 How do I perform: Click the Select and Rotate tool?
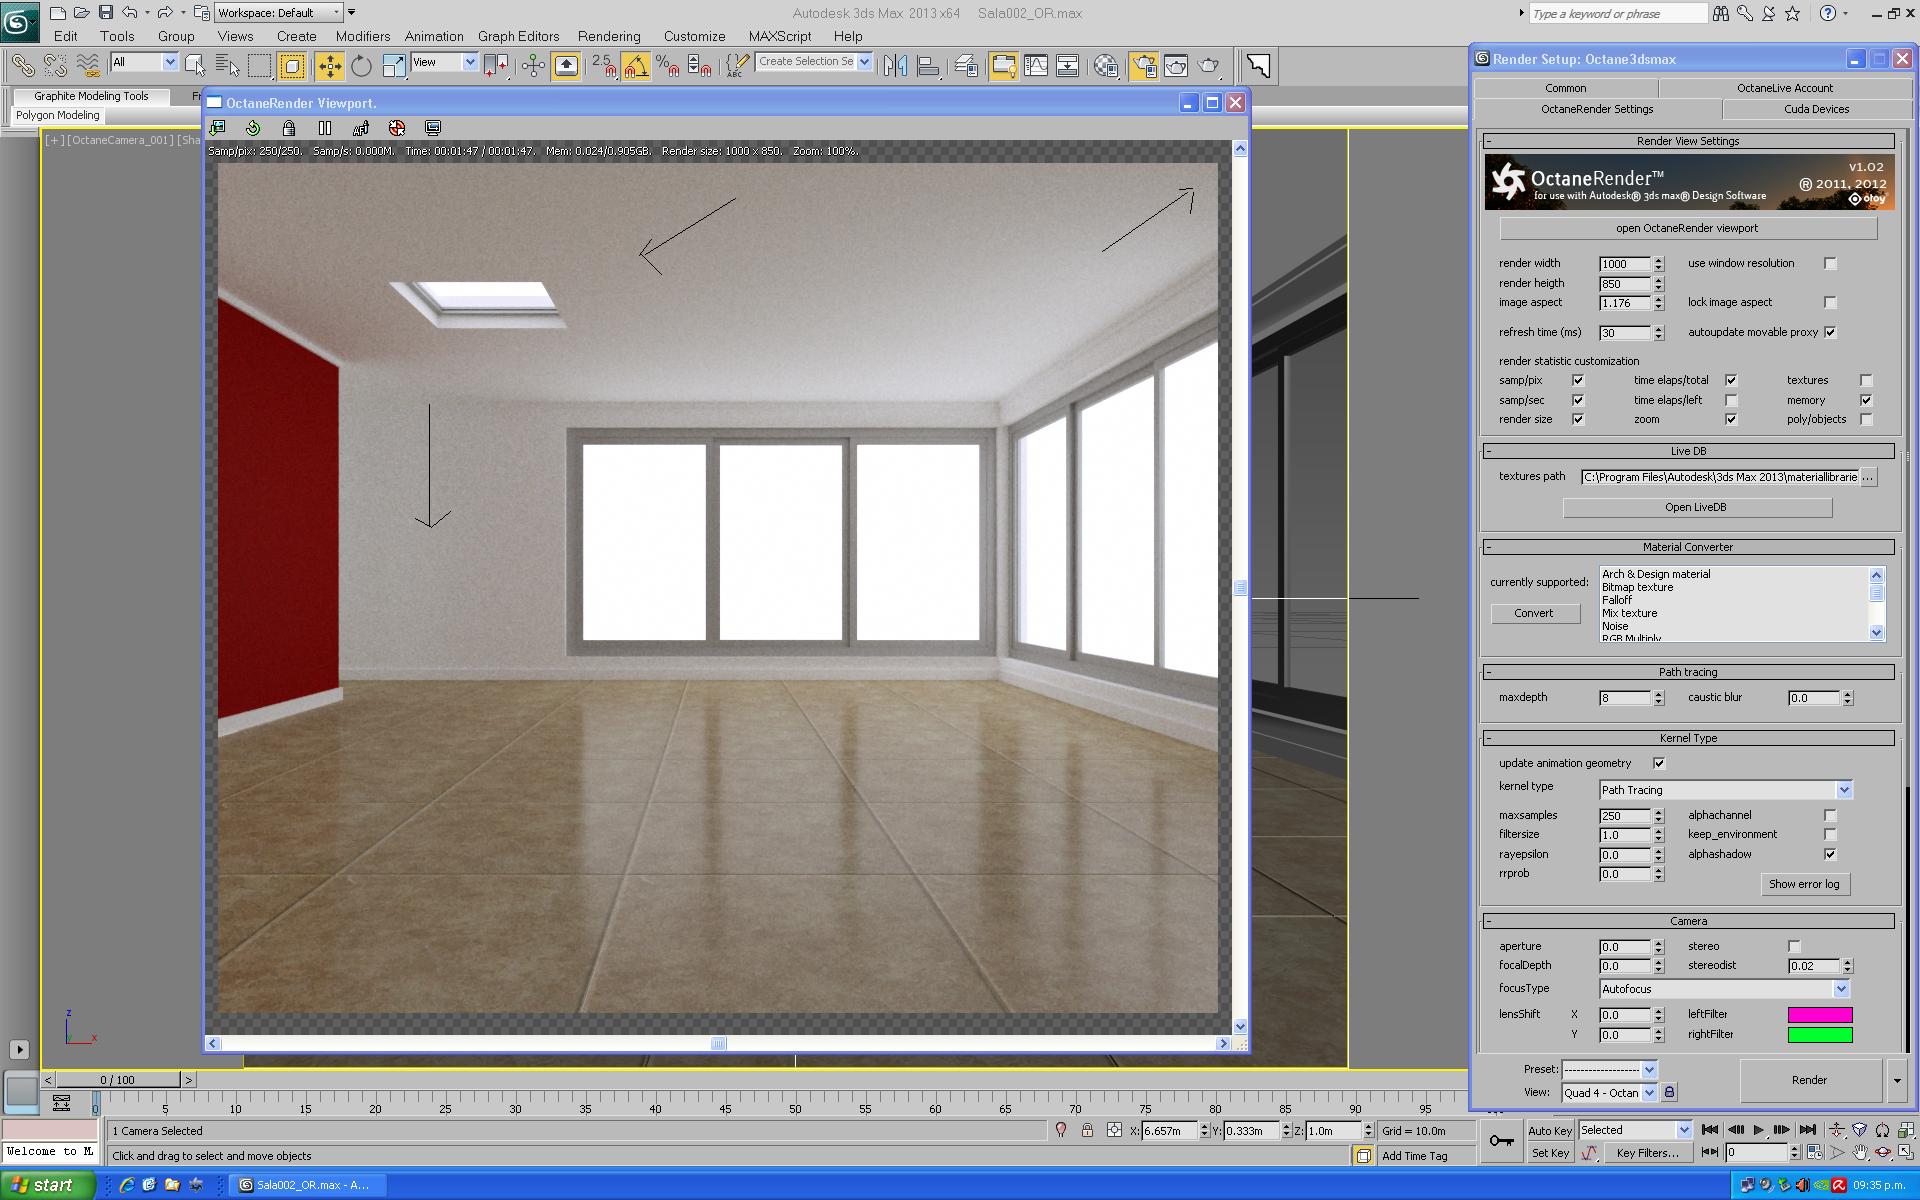click(361, 66)
